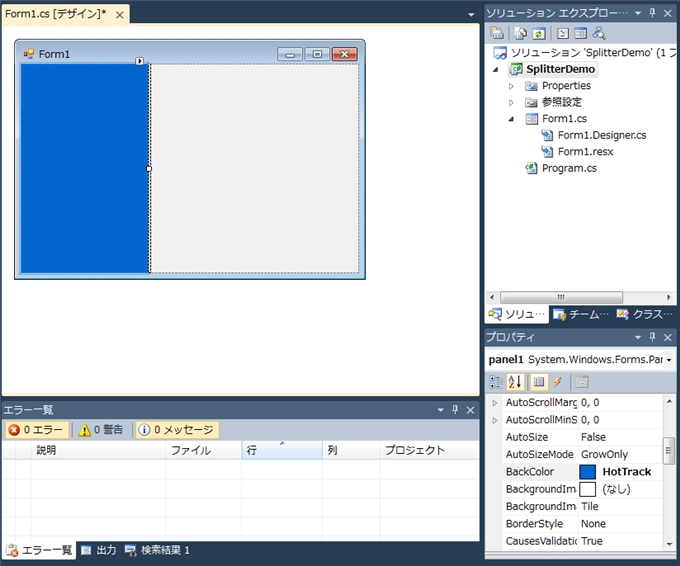Select the gray right area of Form1
Viewport: 680px width, 566px height.
[x=255, y=168]
